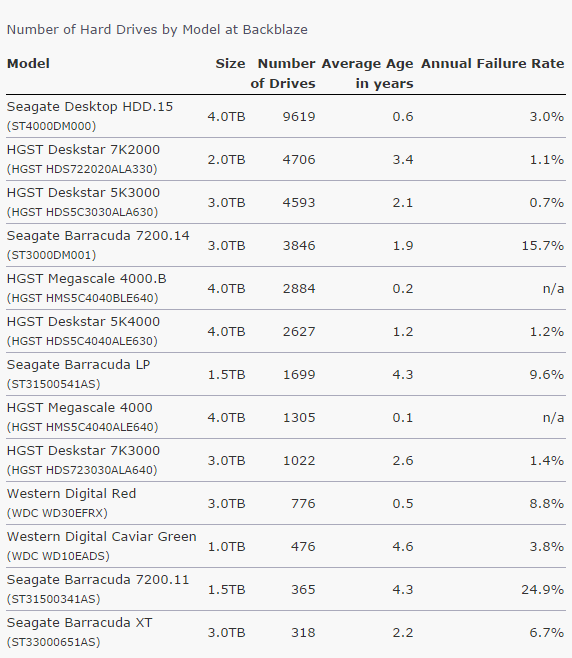The image size is (572, 658).
Task: Click the 4.6 average age value
Action: click(x=403, y=547)
